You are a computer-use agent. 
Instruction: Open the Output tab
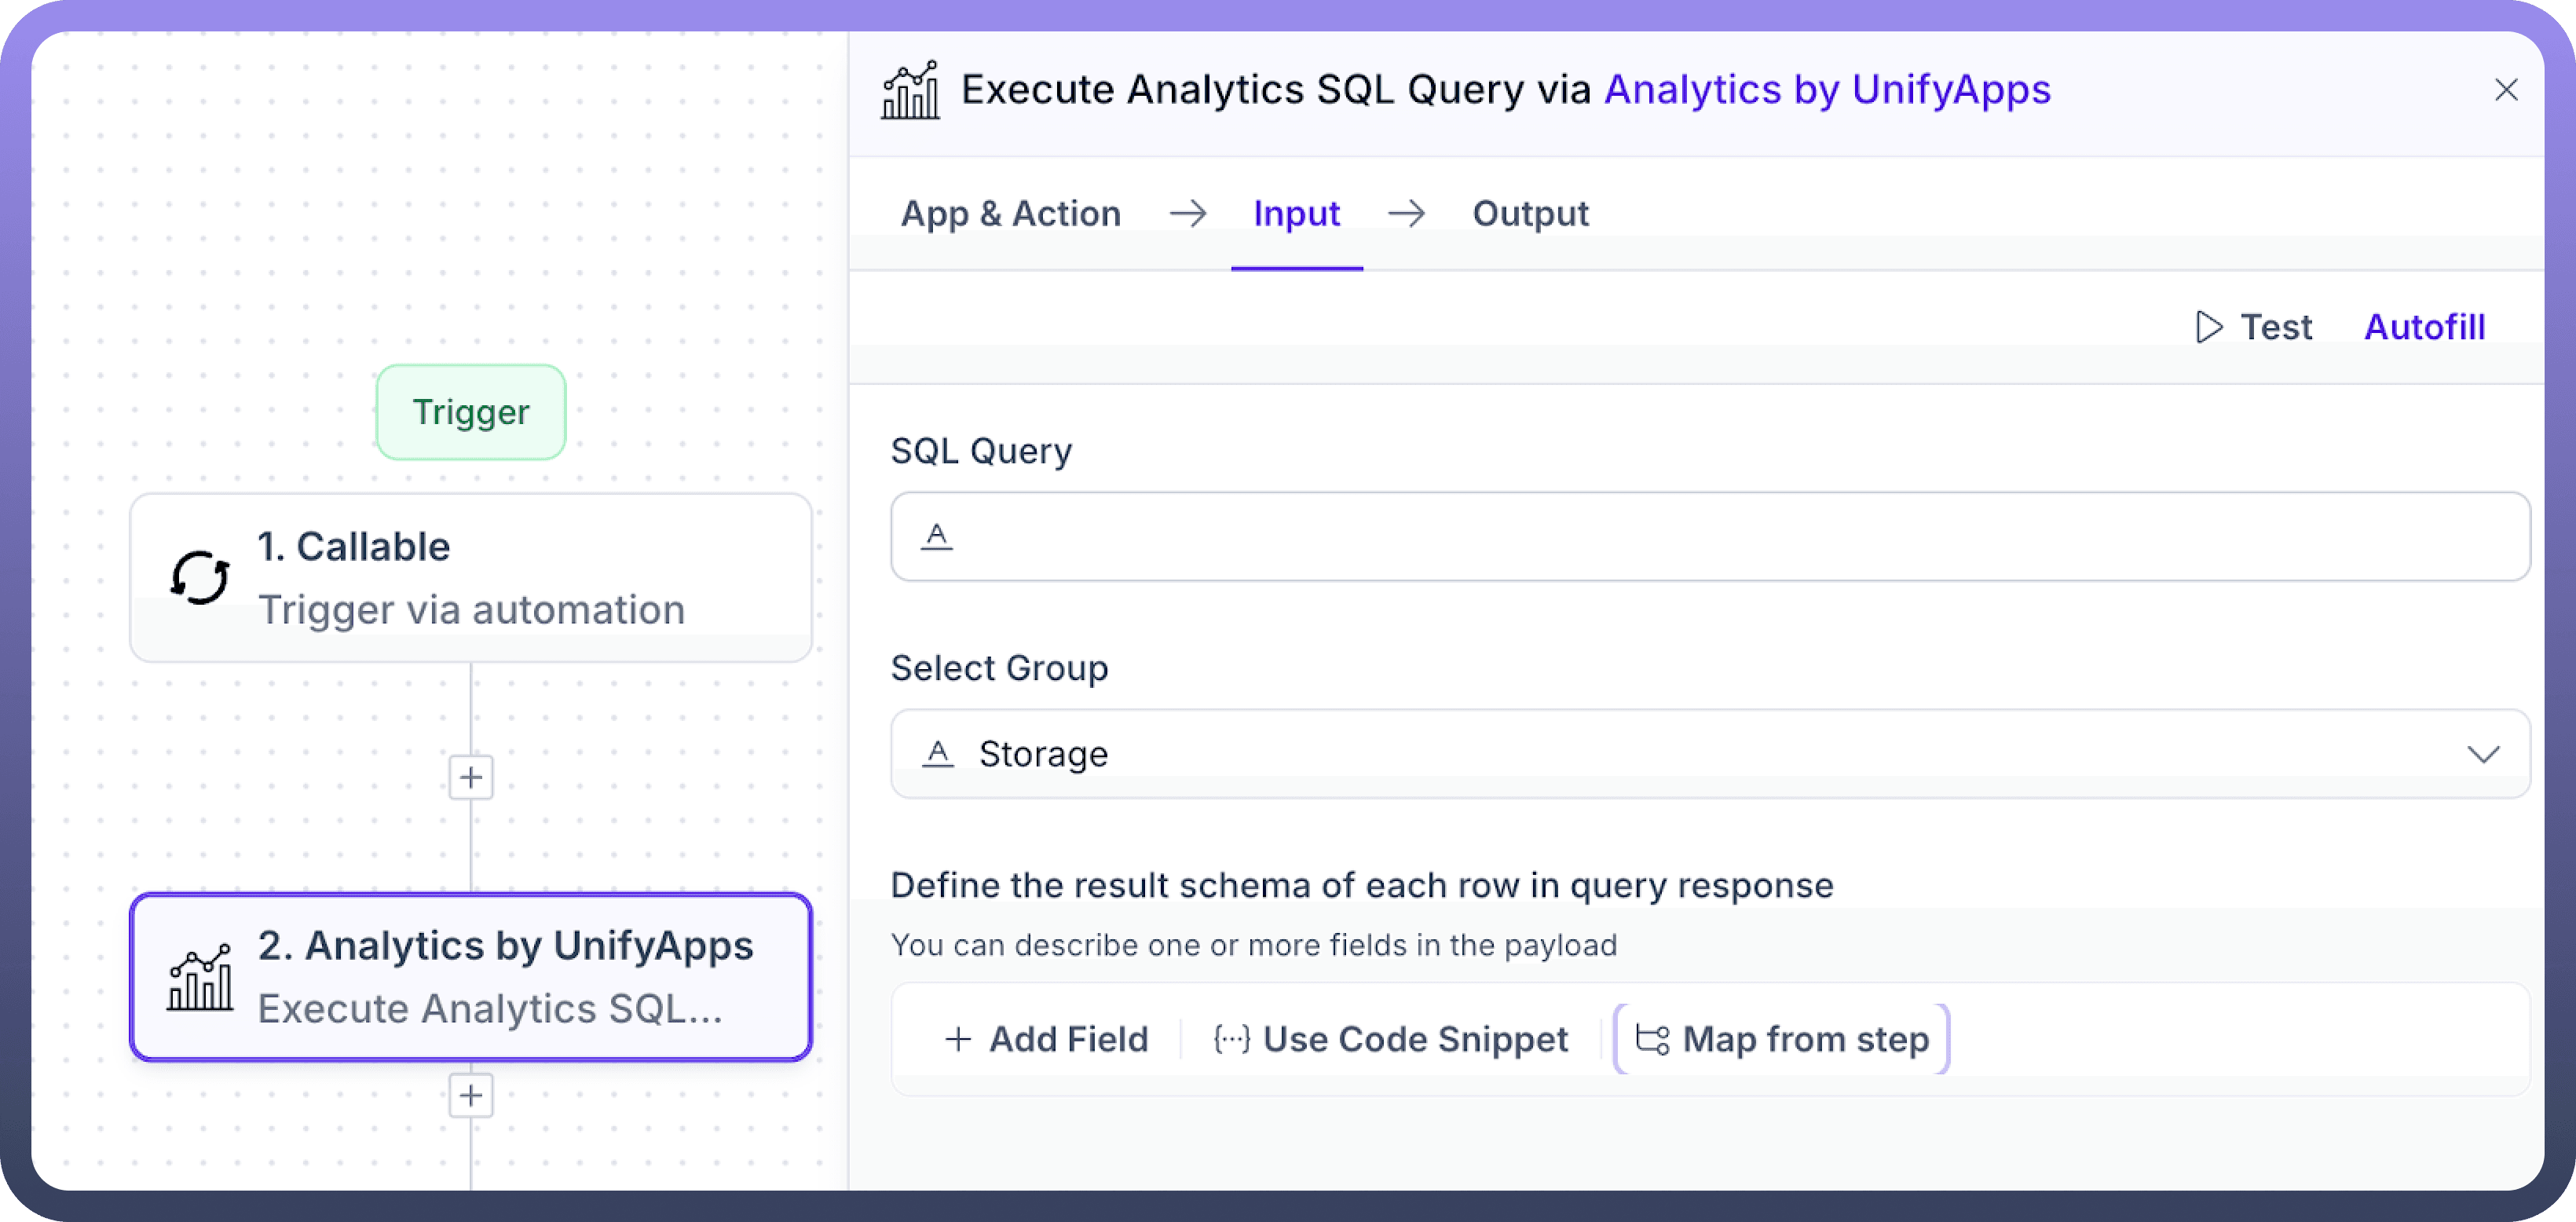click(1530, 214)
